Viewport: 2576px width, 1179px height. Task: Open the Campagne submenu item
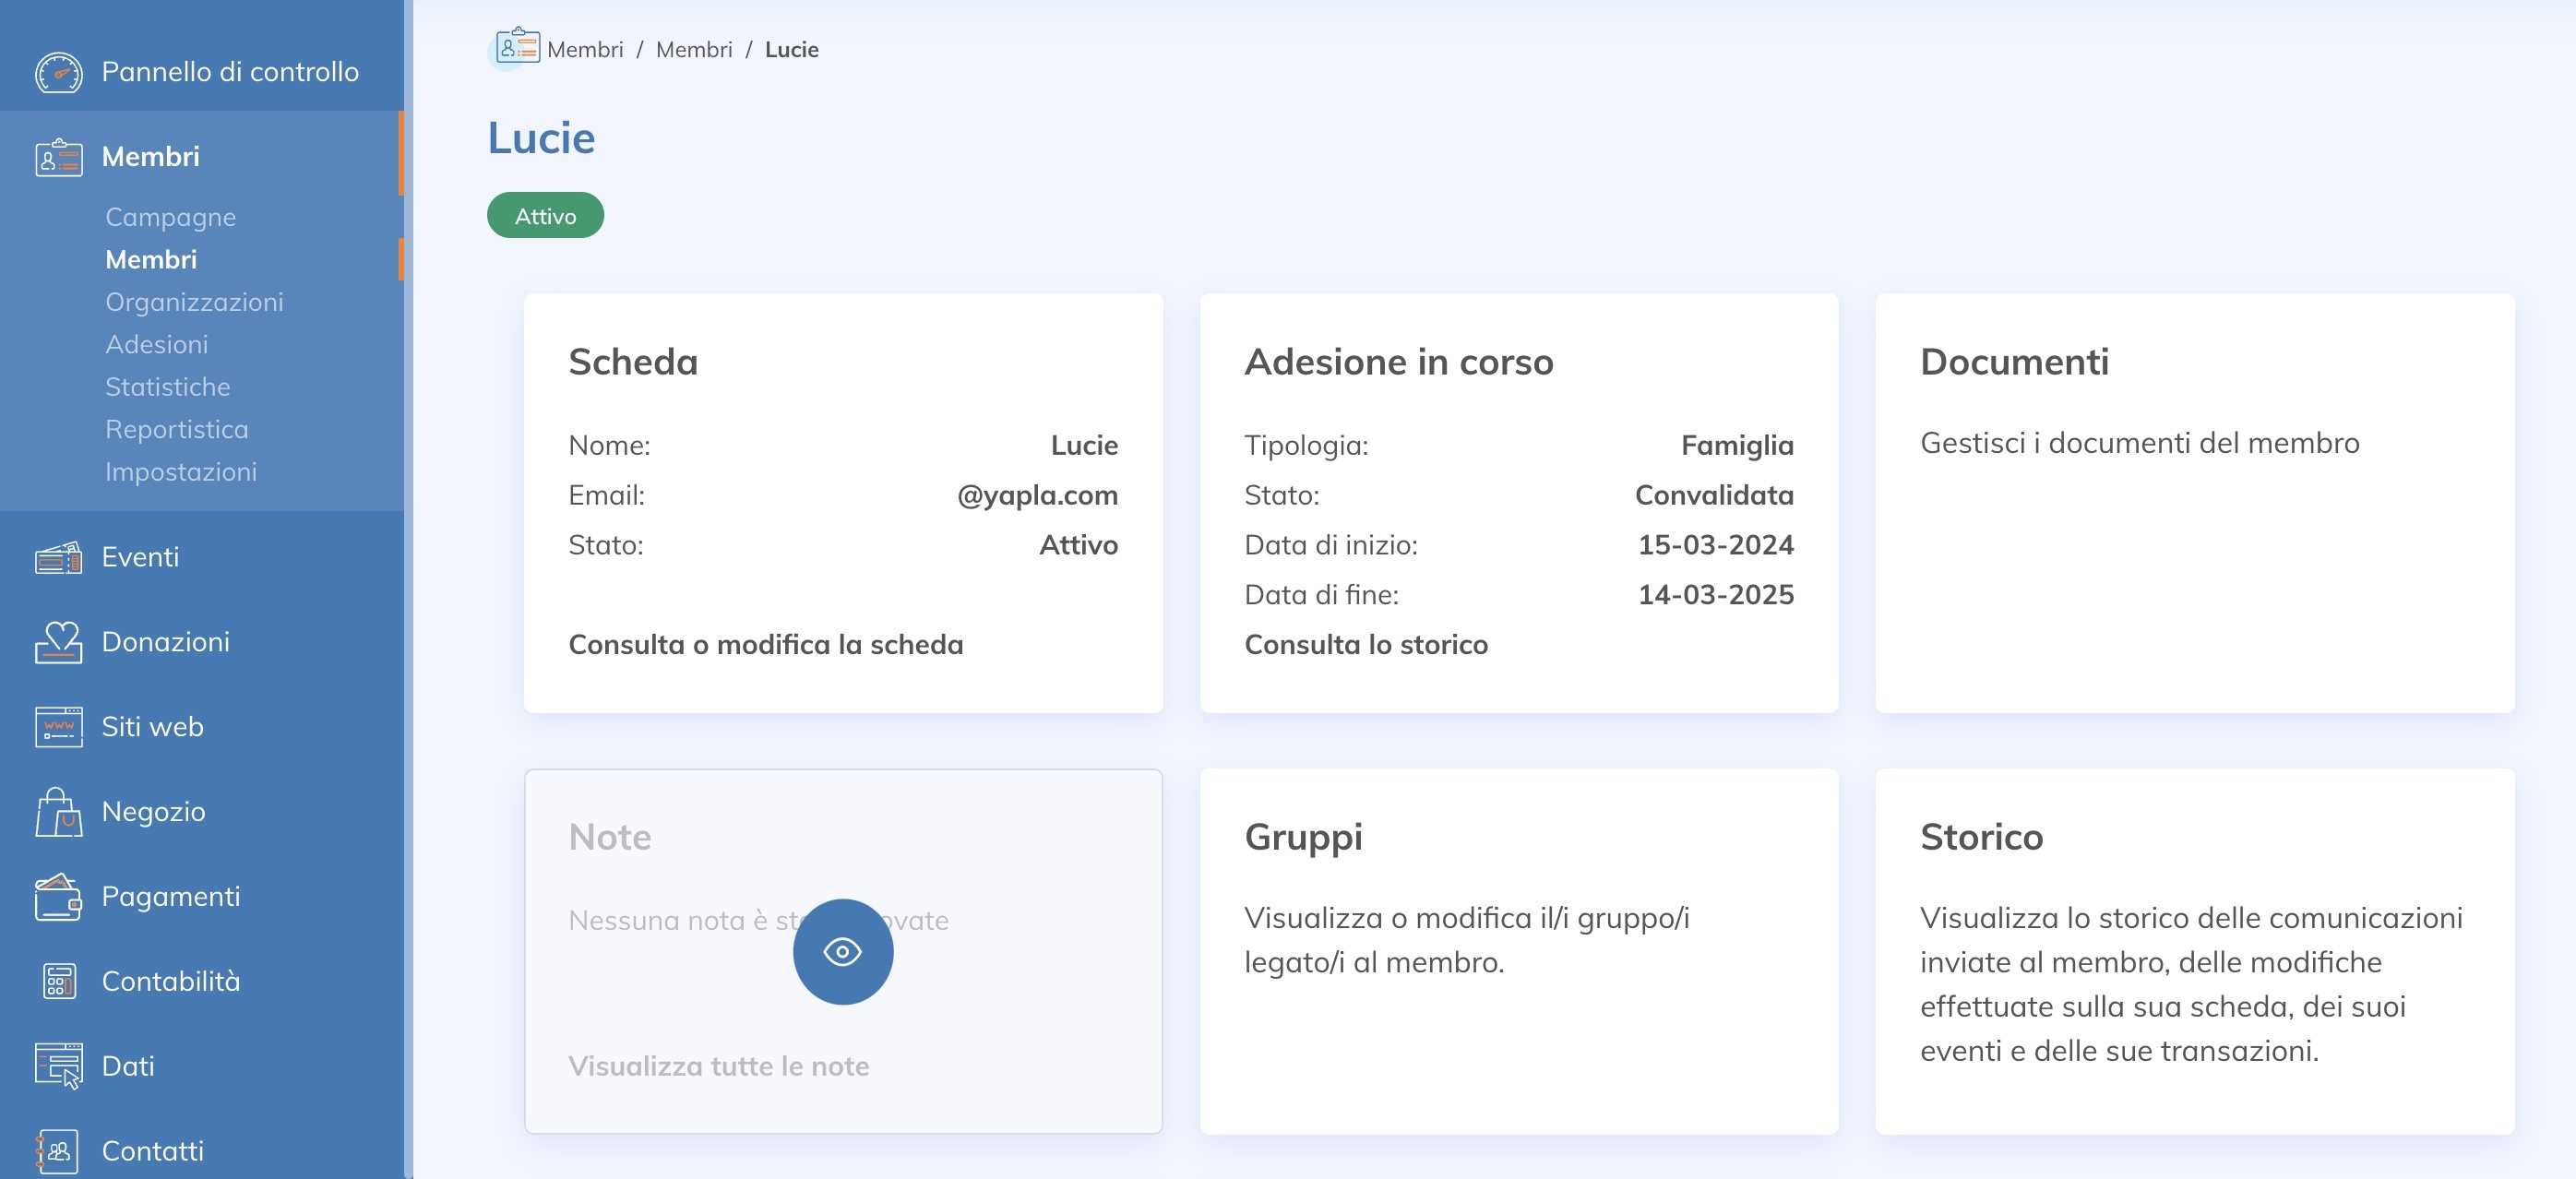[x=171, y=217]
